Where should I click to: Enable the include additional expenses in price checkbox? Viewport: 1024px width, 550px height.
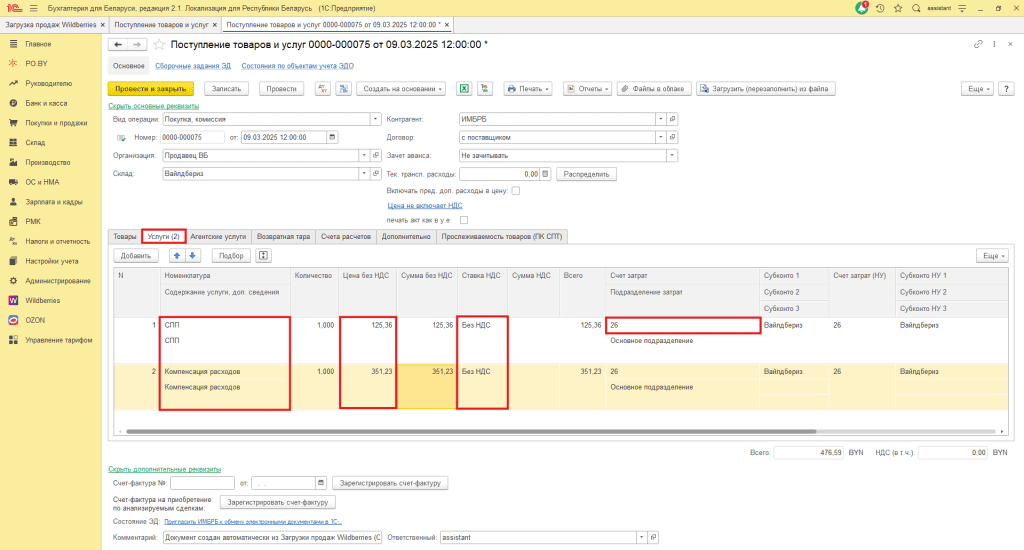click(x=516, y=190)
